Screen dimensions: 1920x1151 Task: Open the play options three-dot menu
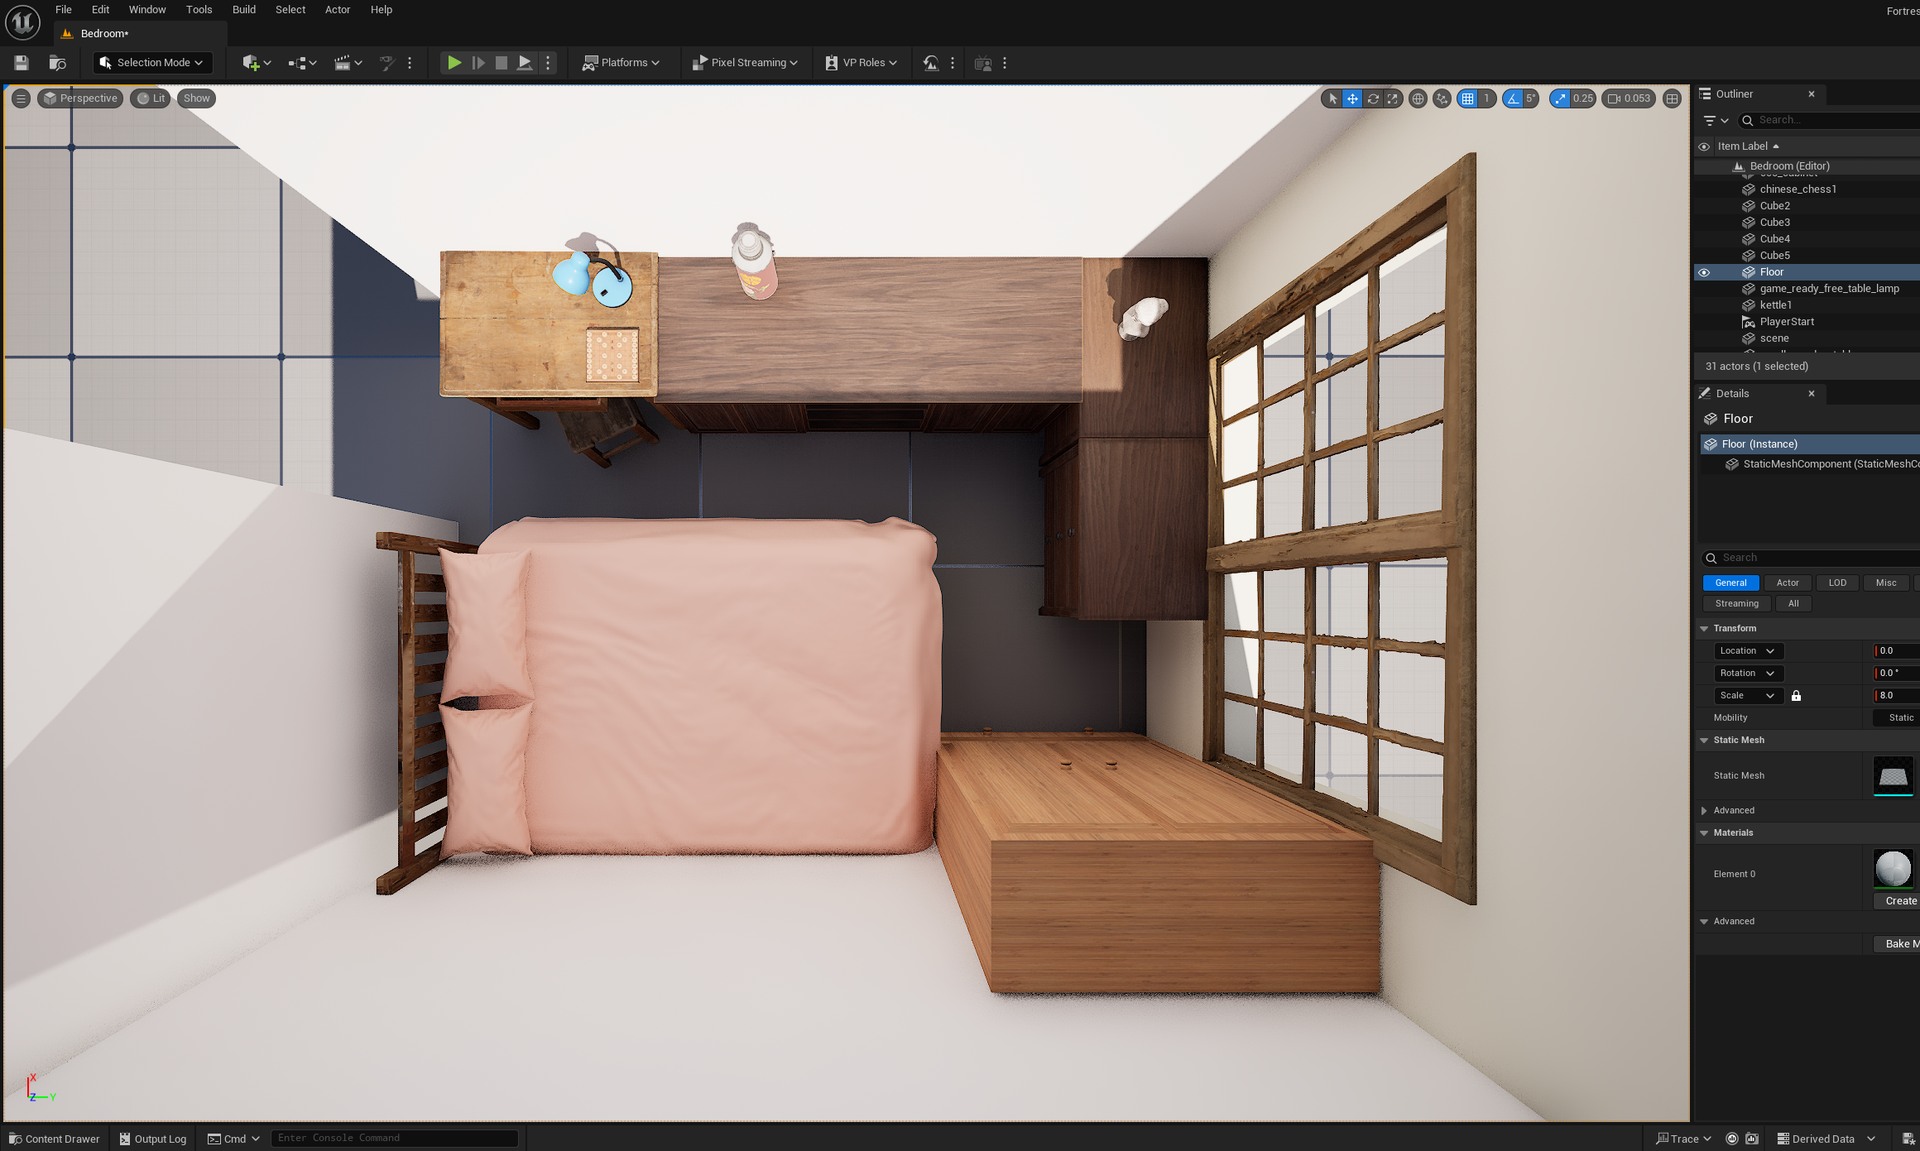point(547,63)
